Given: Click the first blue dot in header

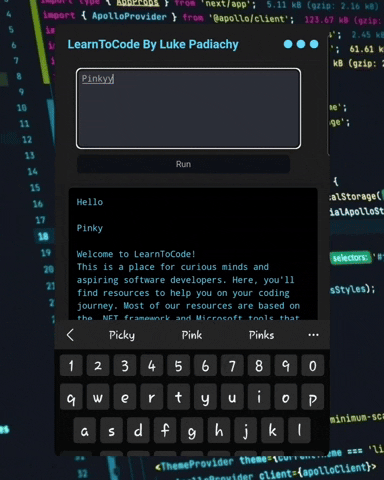Looking at the screenshot, I should tap(288, 44).
